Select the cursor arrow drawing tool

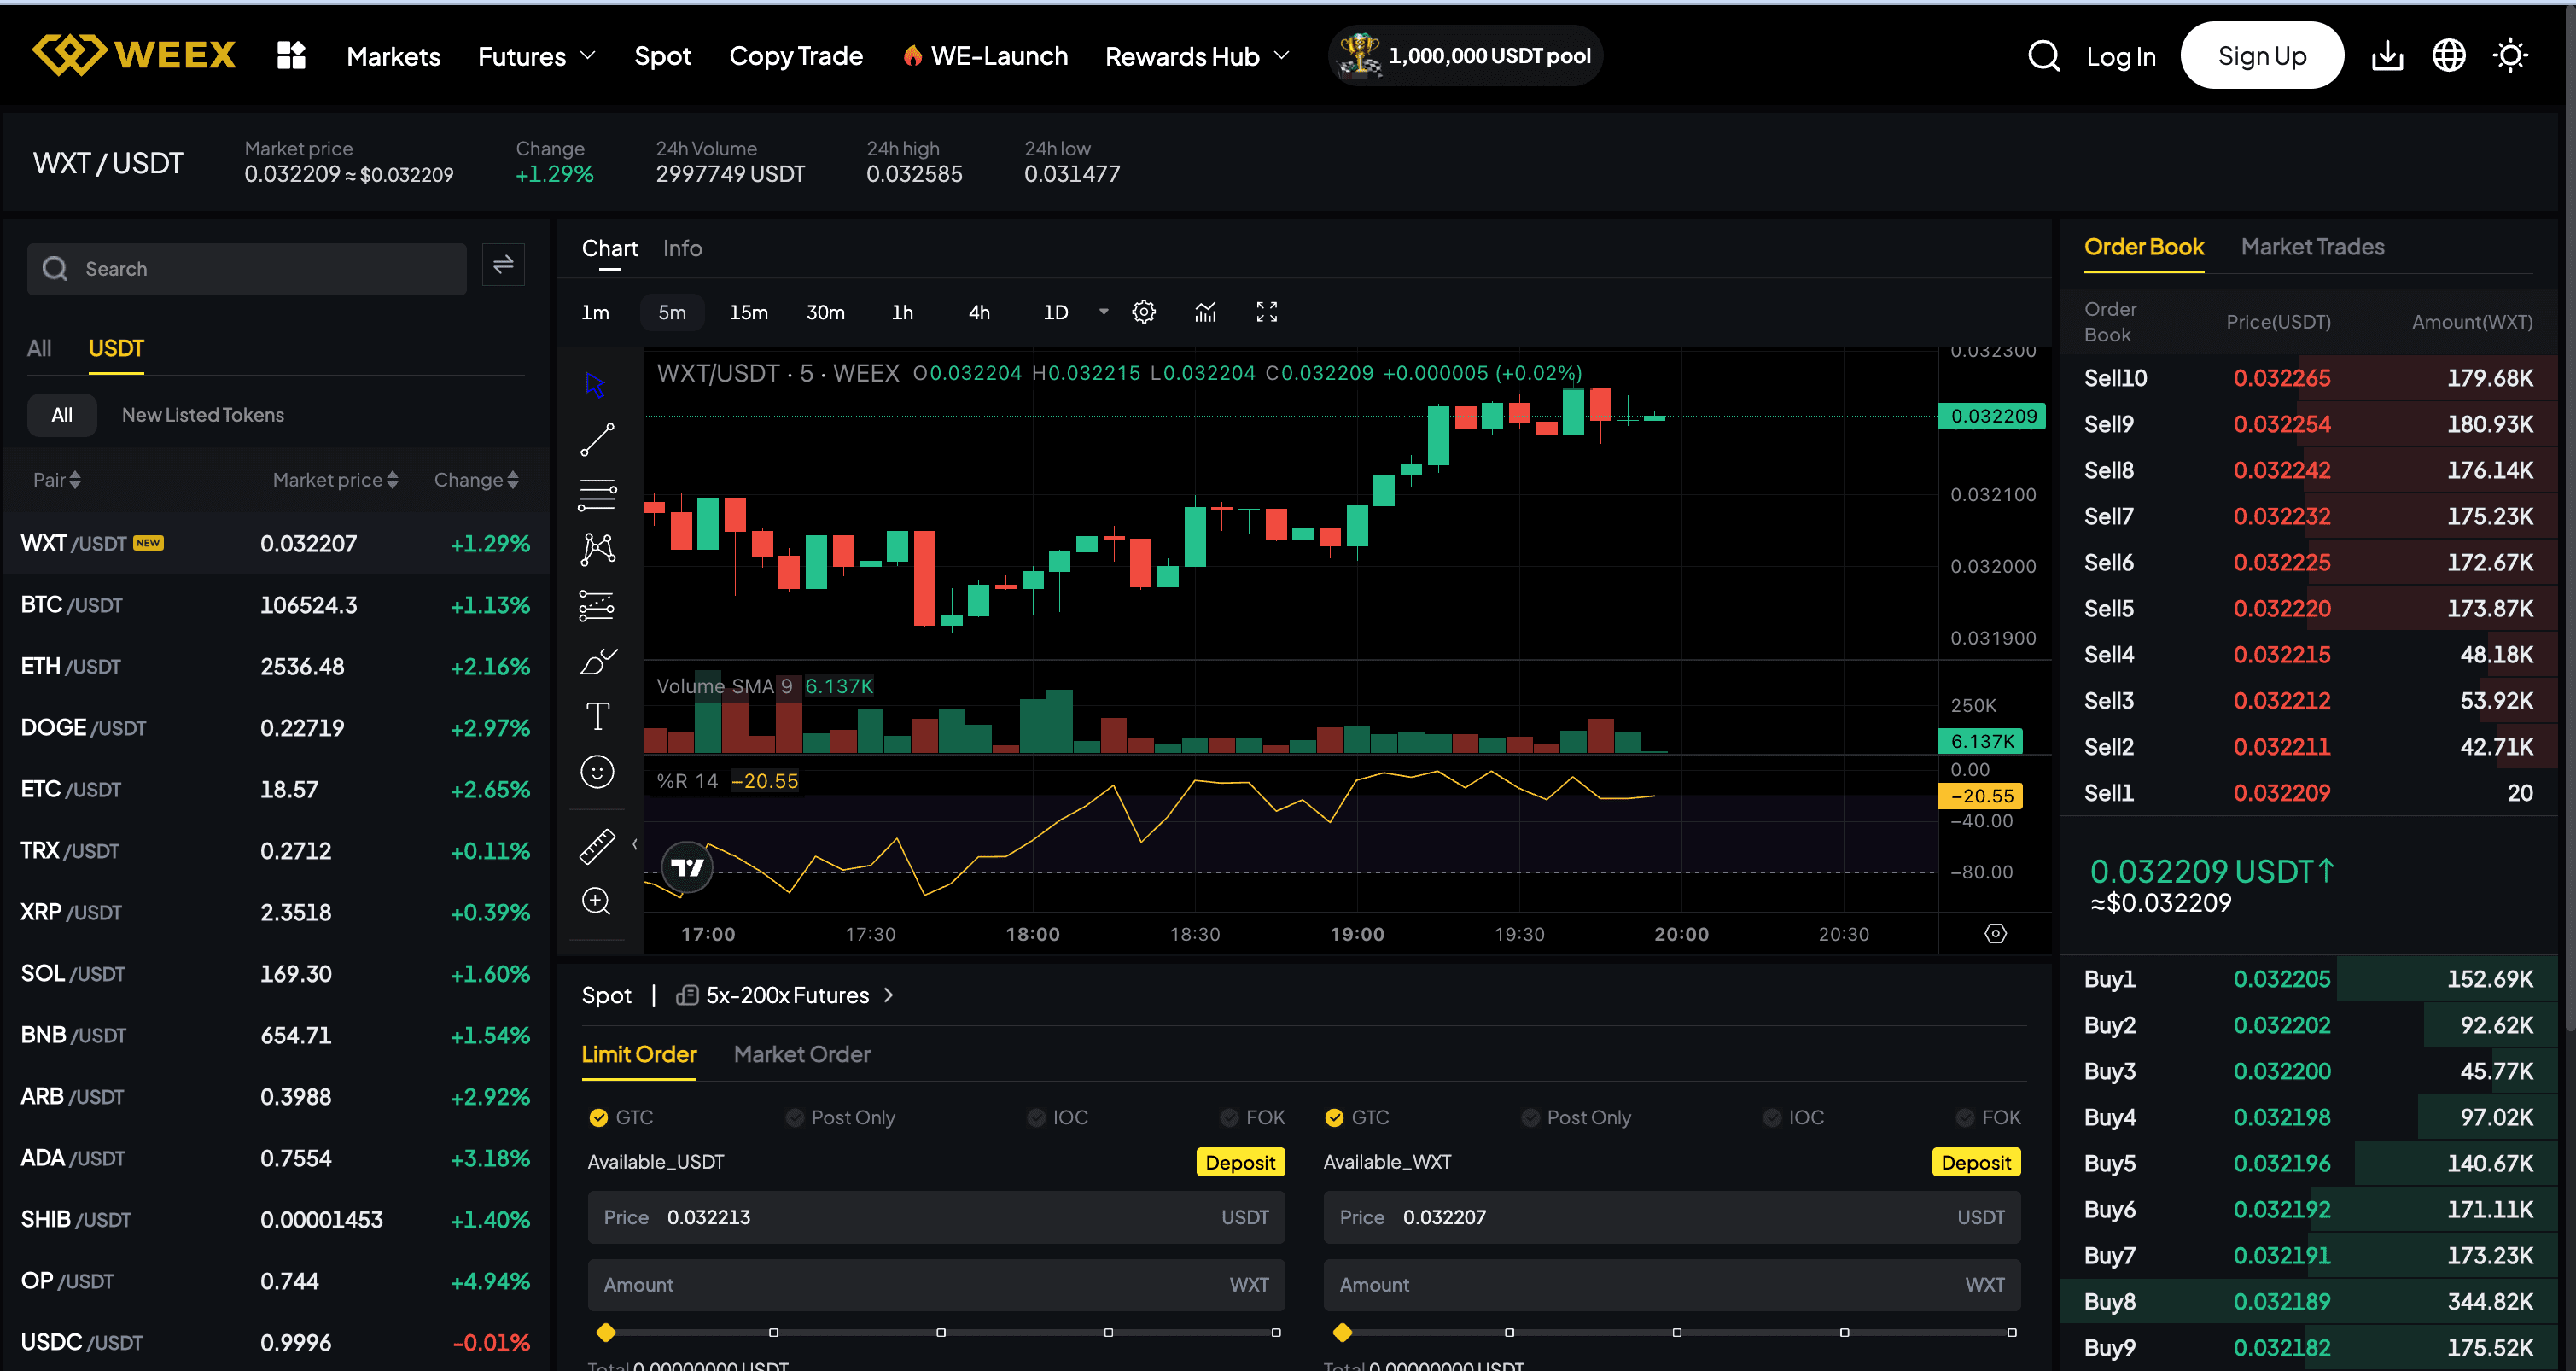coord(596,385)
